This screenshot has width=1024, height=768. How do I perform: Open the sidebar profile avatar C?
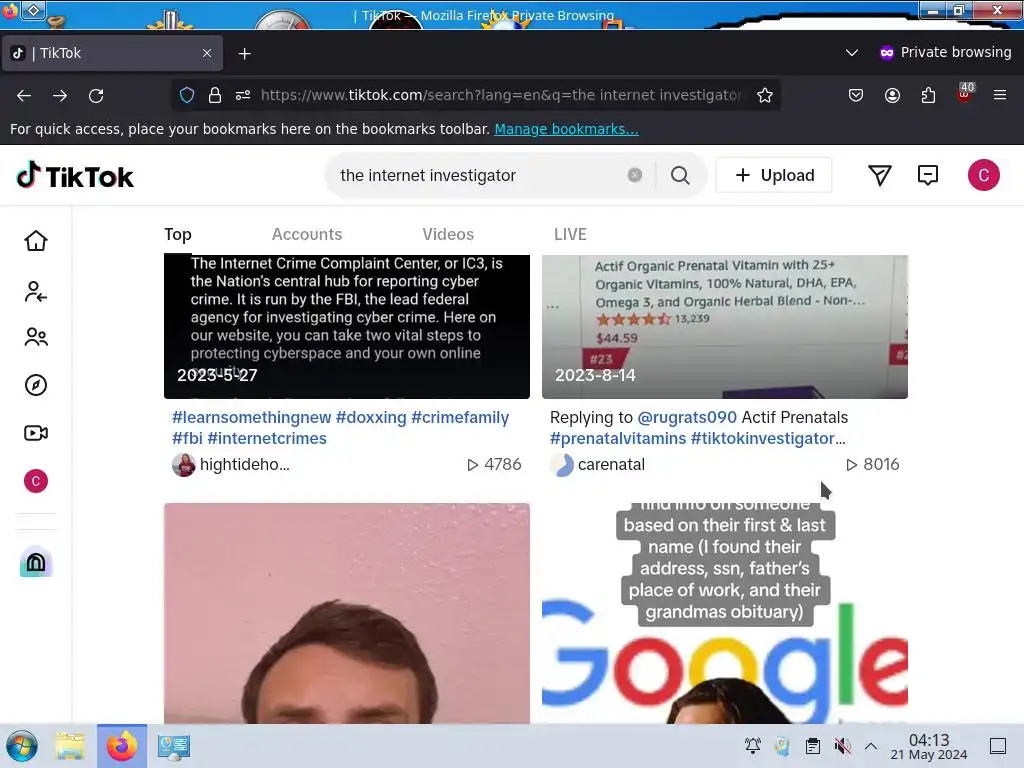(x=36, y=481)
